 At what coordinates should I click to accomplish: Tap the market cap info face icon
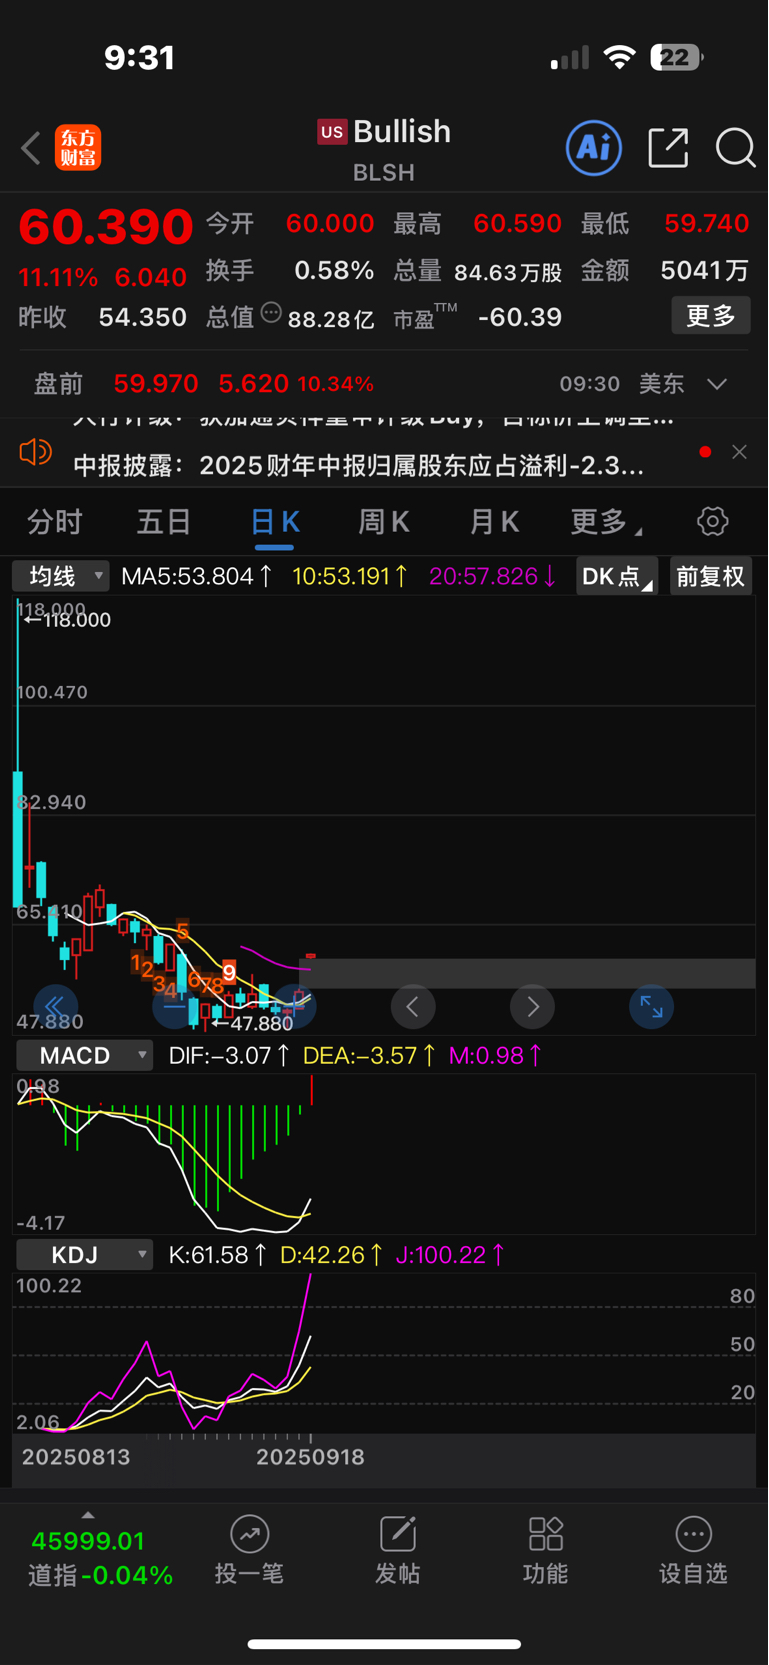coord(271,313)
